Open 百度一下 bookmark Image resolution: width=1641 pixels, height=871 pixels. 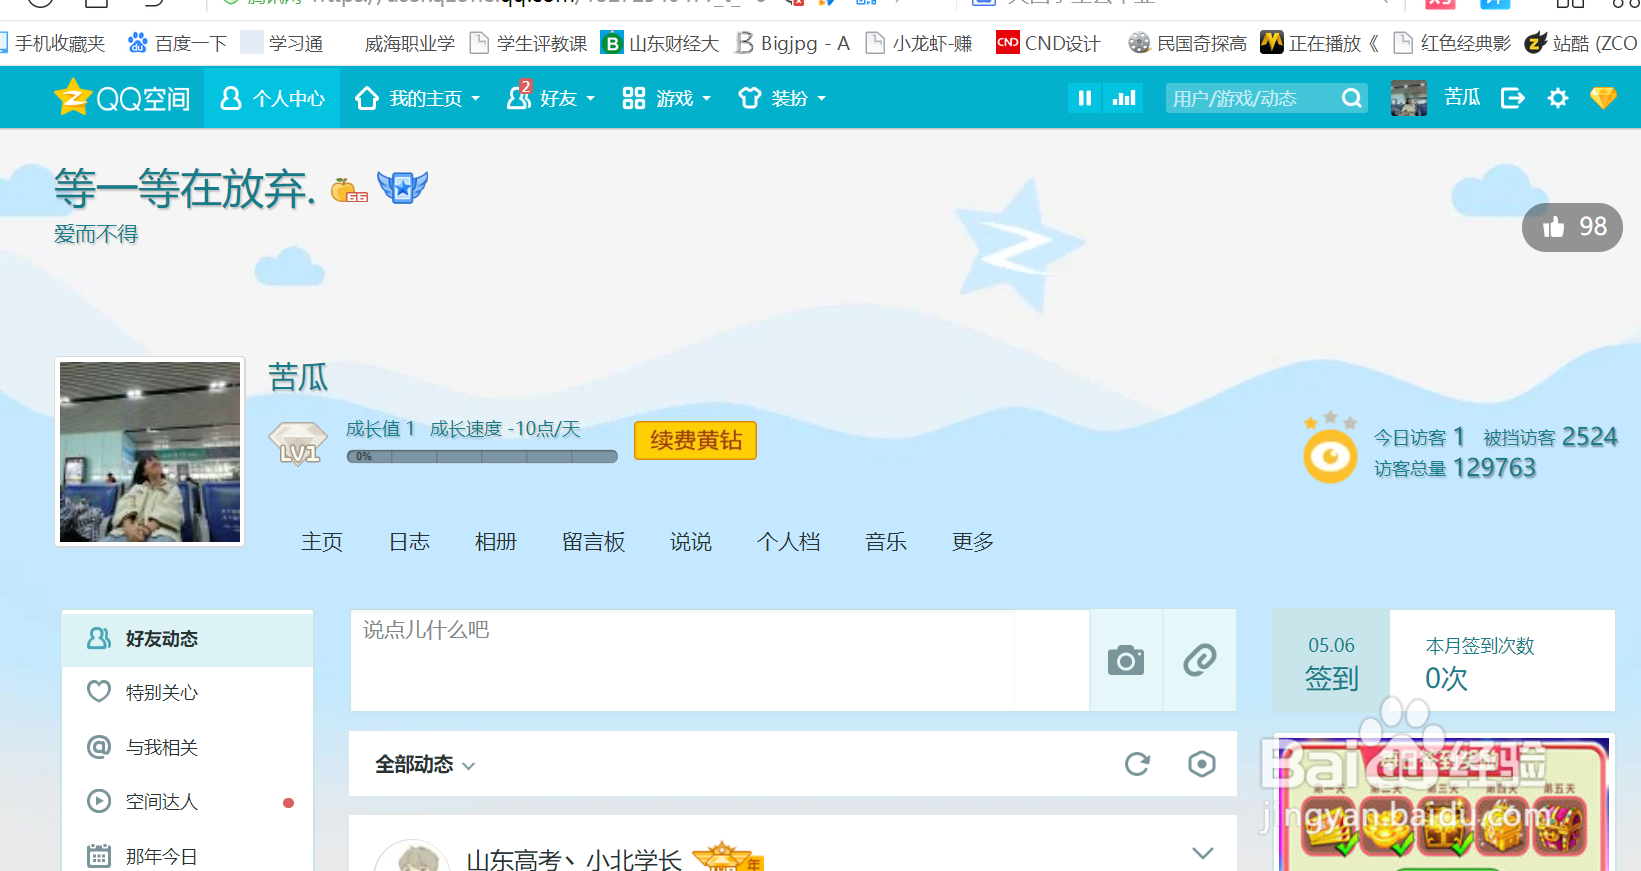click(x=177, y=43)
